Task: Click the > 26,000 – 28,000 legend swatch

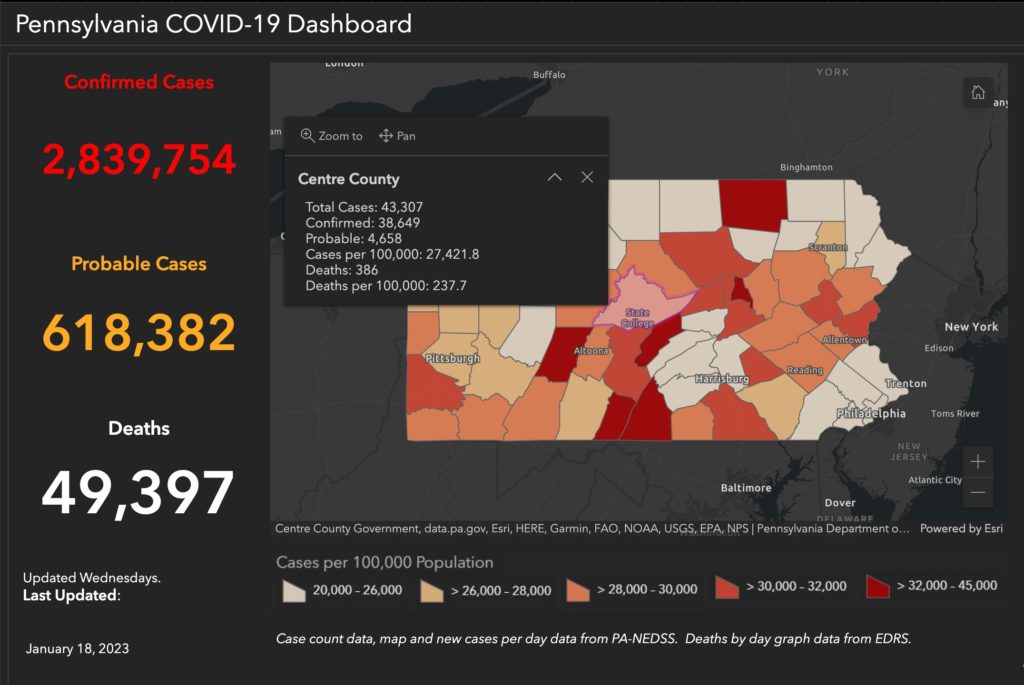Action: 432,591
